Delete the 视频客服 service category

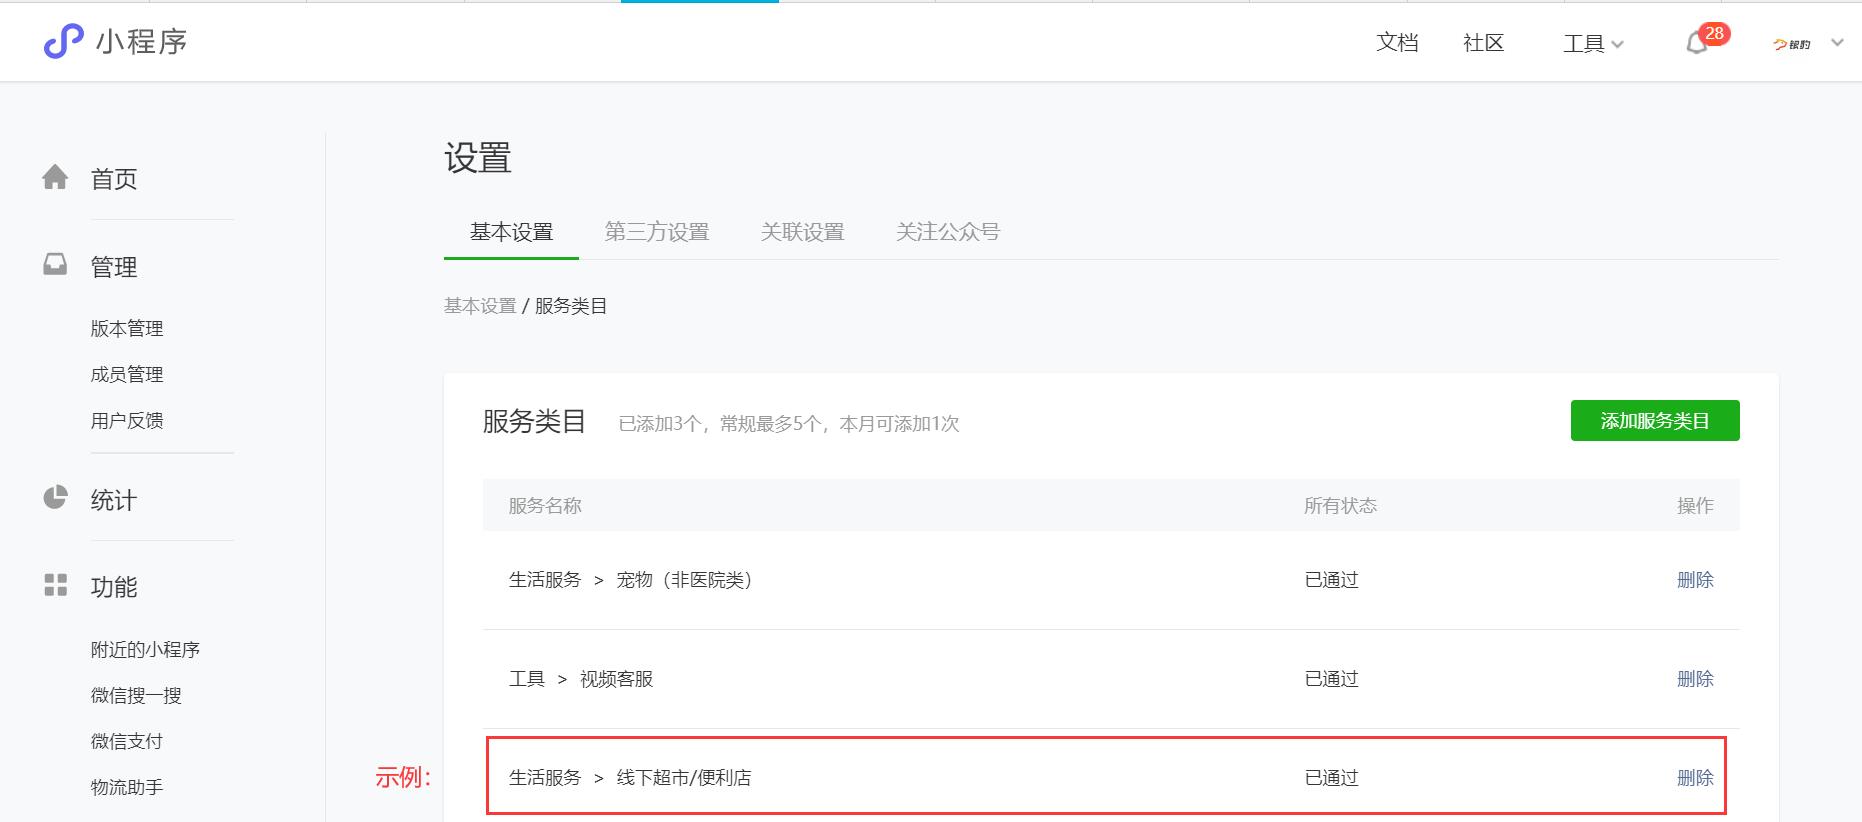click(1694, 679)
